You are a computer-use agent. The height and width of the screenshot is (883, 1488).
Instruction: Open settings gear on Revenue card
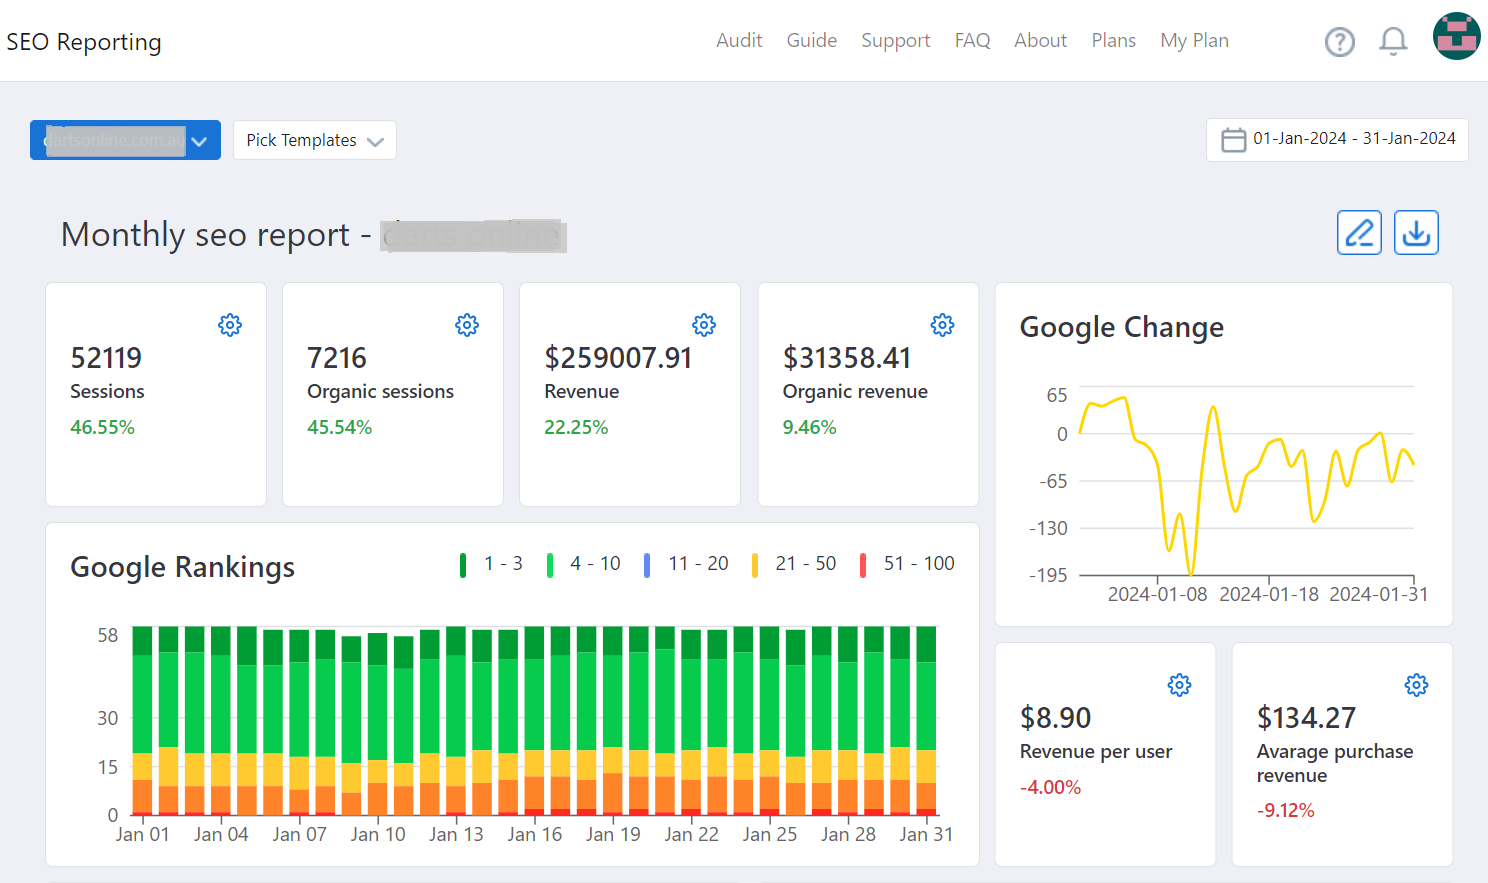click(704, 325)
